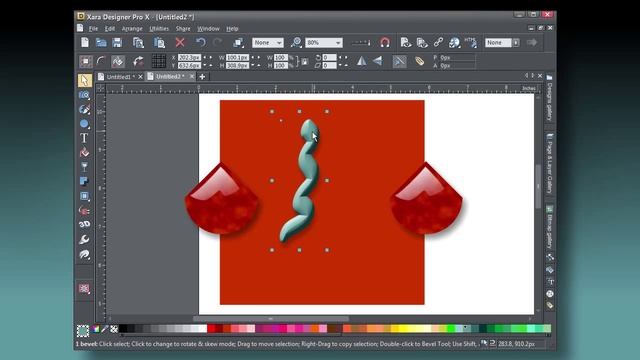Open the zoom percentage 80% dropdown
Screen dimensions: 640x360
[324, 42]
